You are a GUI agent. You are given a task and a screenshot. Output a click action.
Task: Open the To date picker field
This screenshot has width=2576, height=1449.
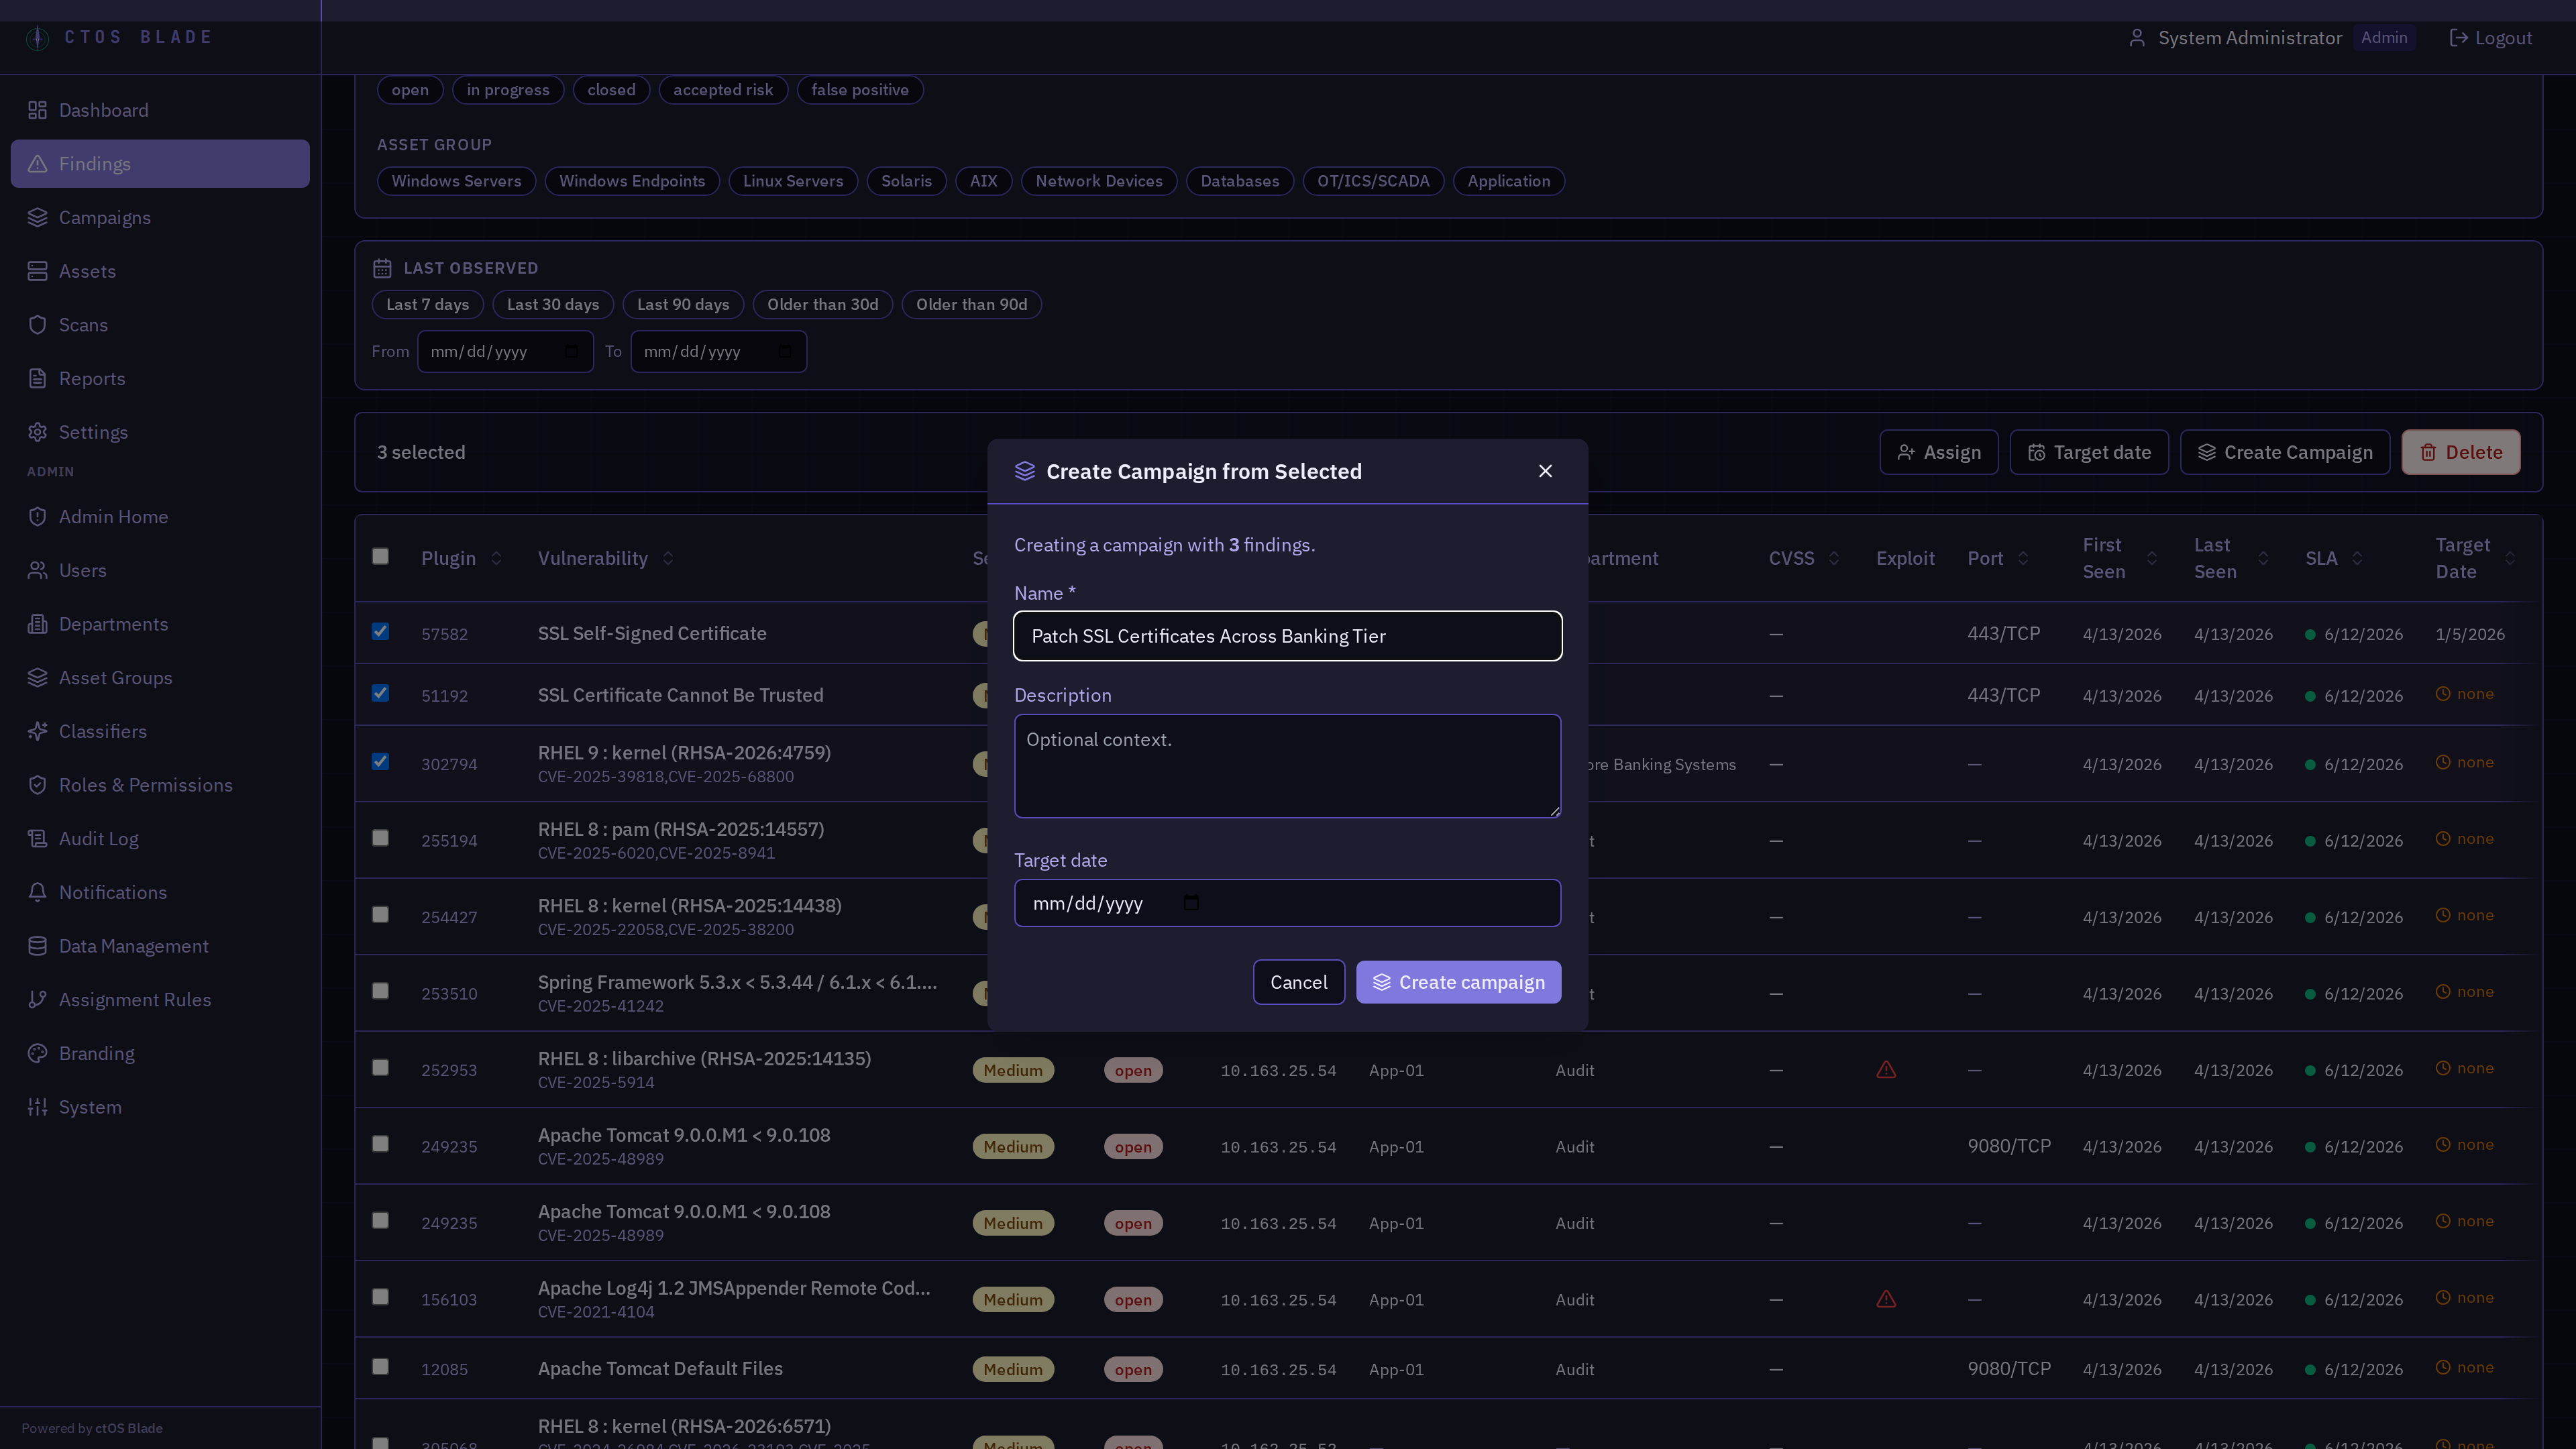[x=718, y=351]
